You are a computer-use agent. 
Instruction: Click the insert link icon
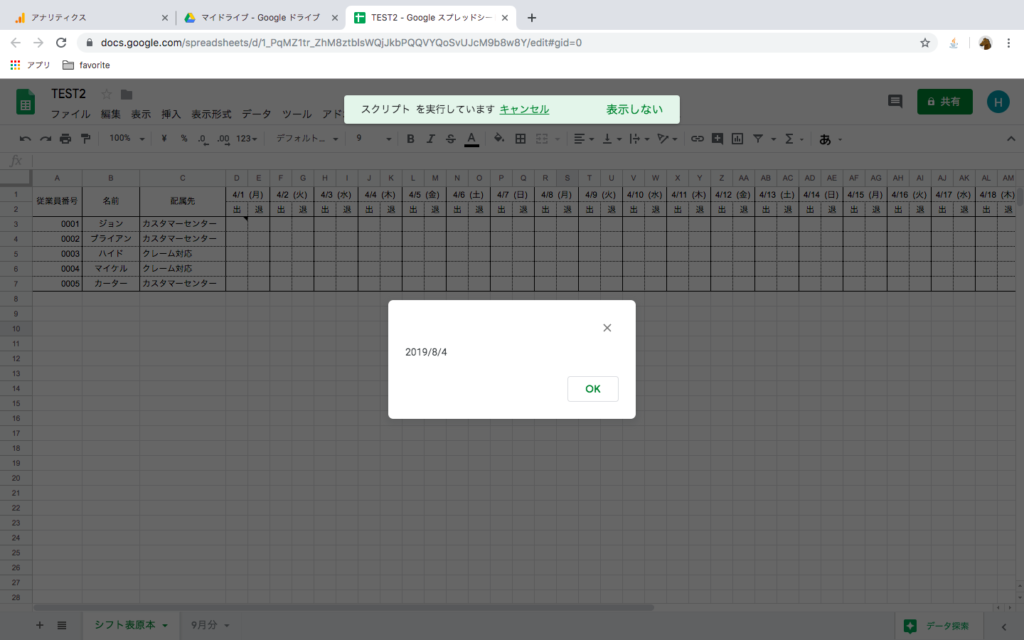[698, 139]
